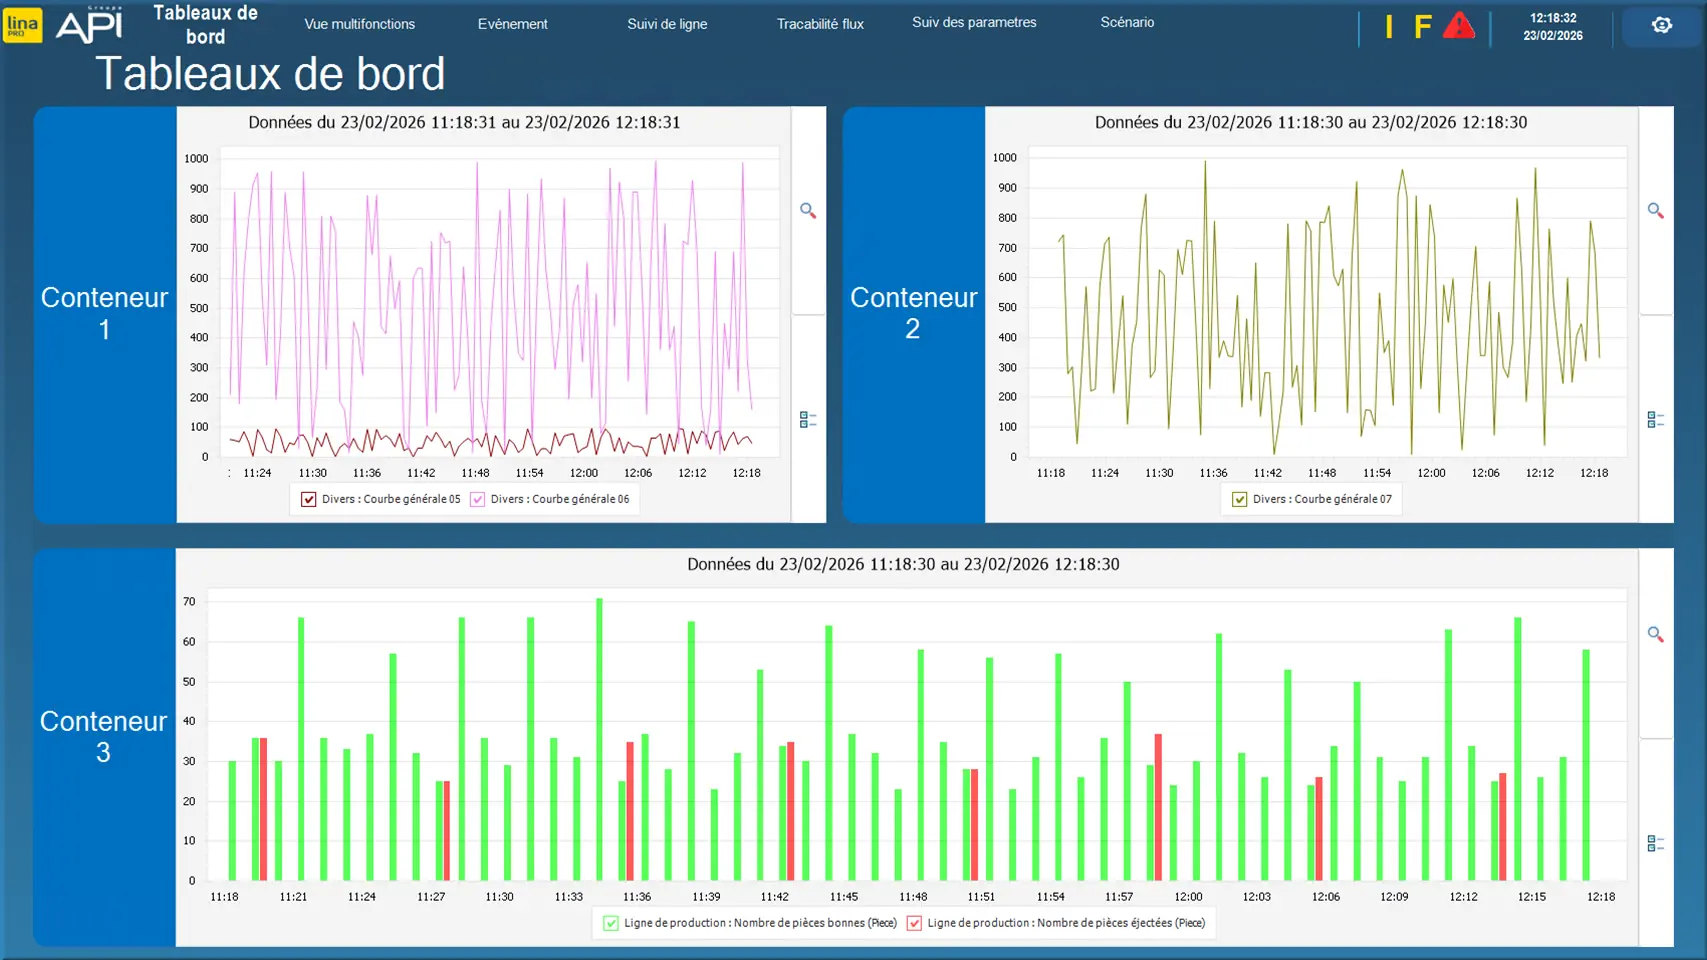The height and width of the screenshot is (960, 1707).
Task: Select the Tracabilité flux menu item
Action: 820,24
